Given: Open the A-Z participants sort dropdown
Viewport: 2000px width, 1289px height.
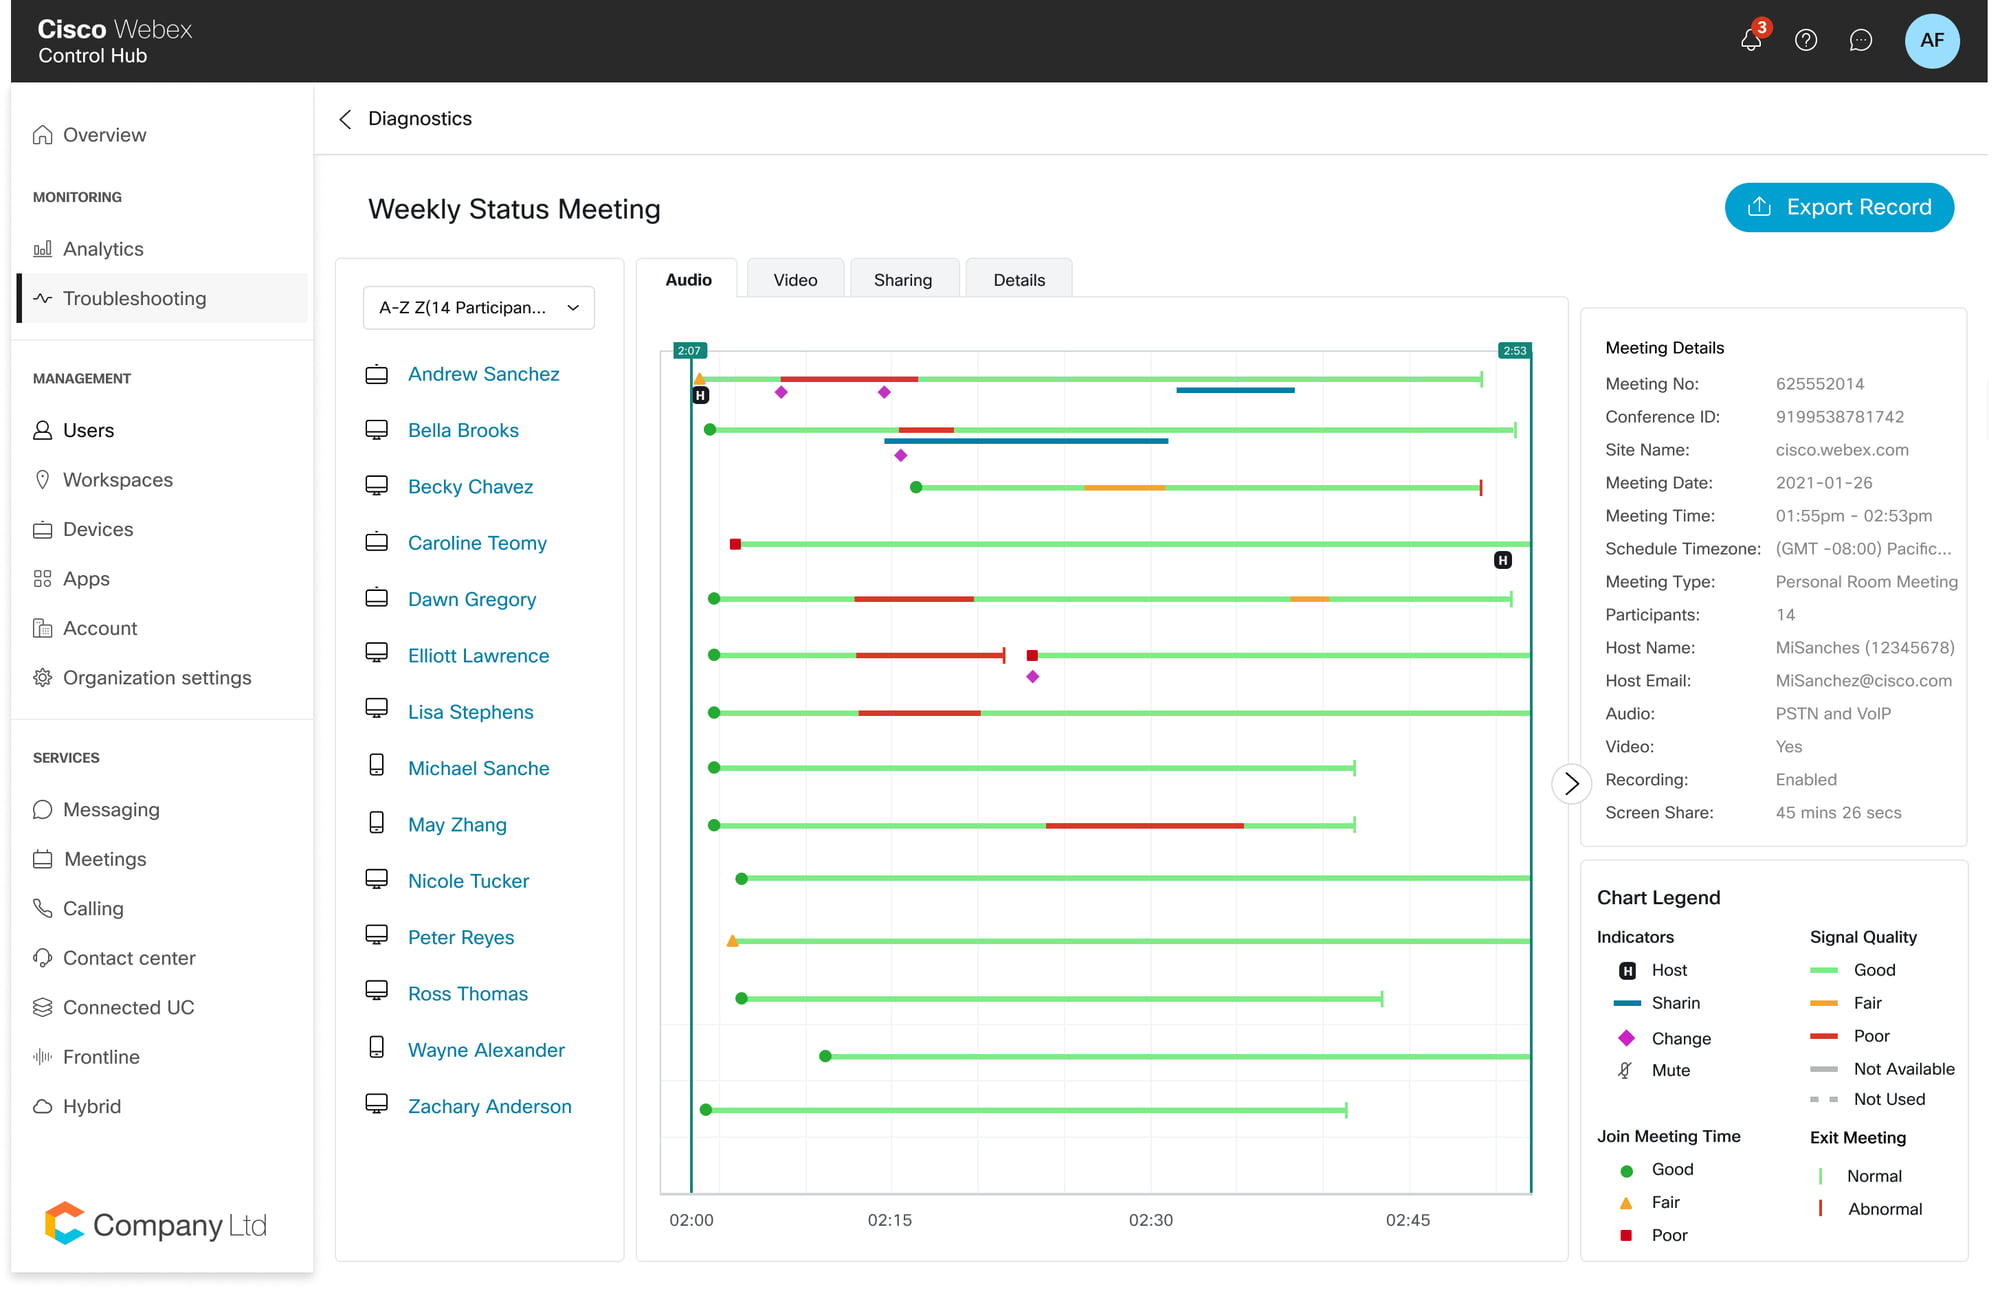Looking at the screenshot, I should coord(479,308).
